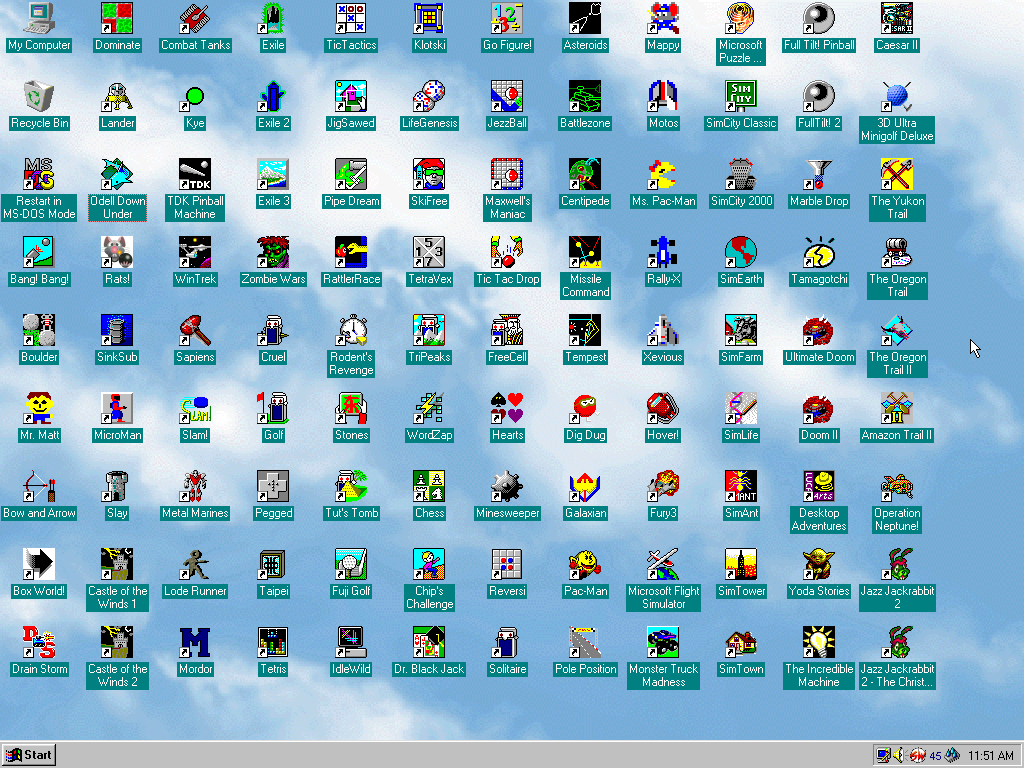Click the Tamagotchi shortcut
This screenshot has width=1024, height=768.
click(819, 252)
